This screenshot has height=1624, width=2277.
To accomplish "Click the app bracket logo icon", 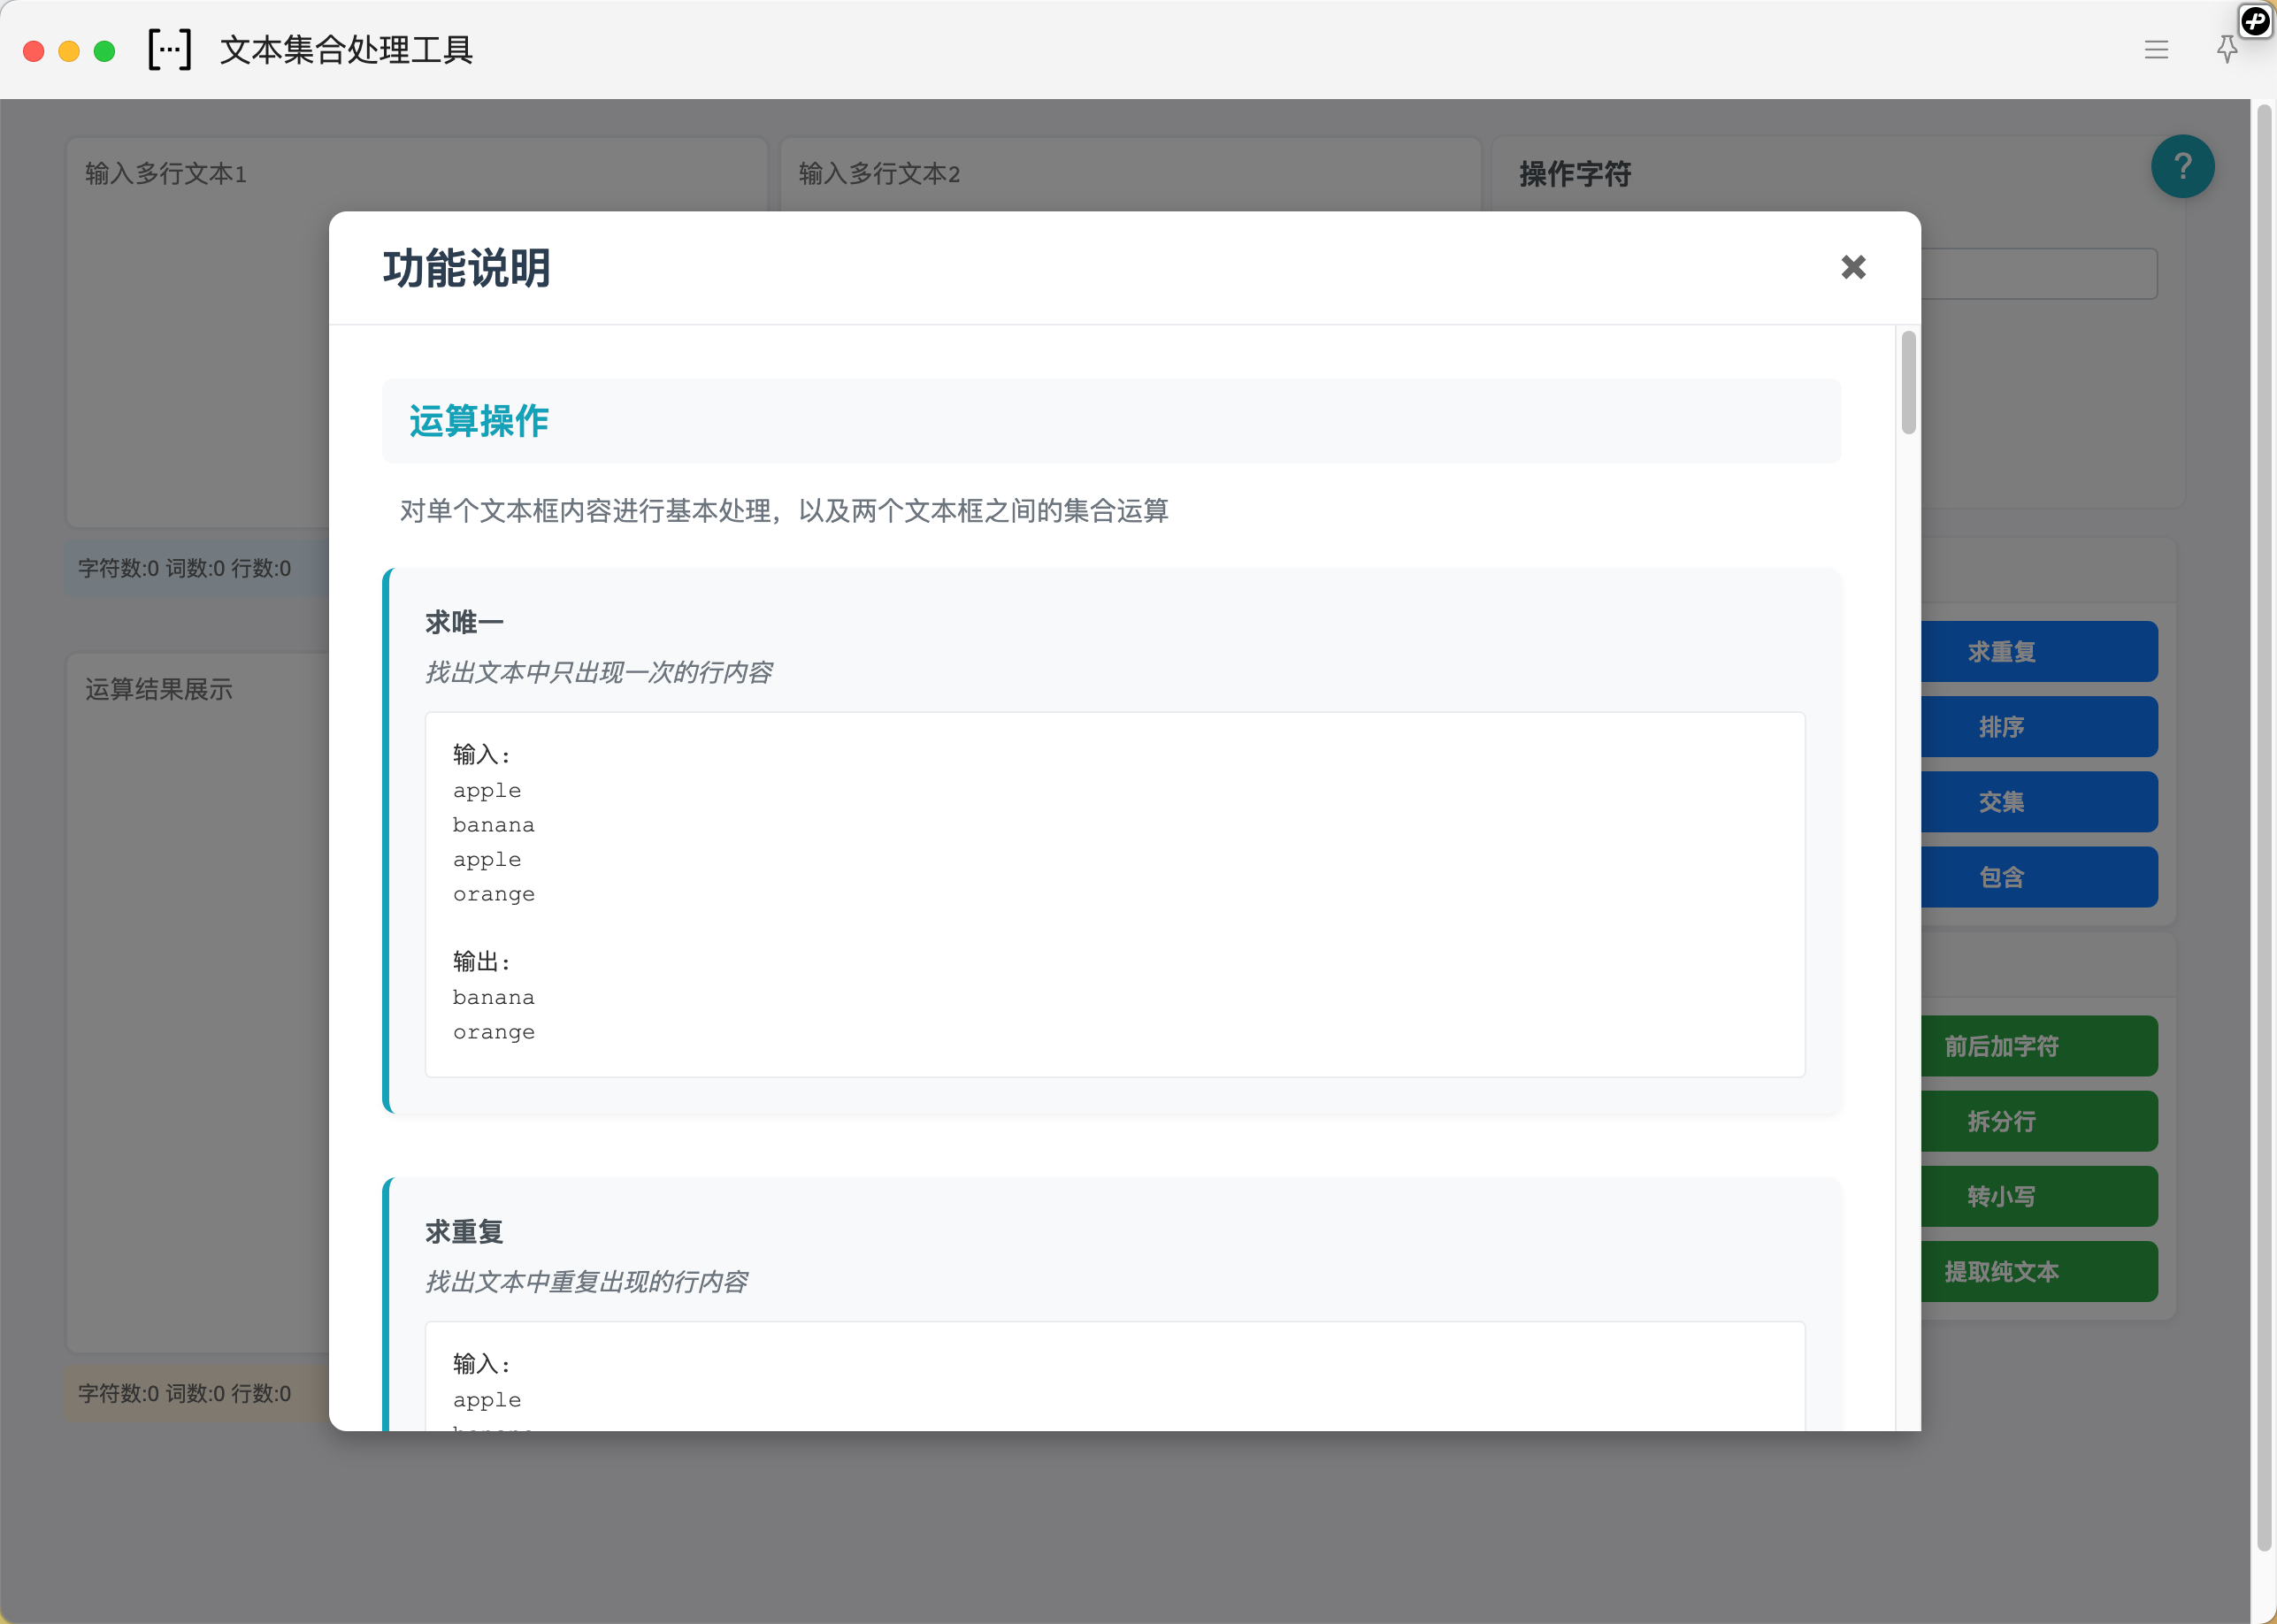I will click(169, 49).
